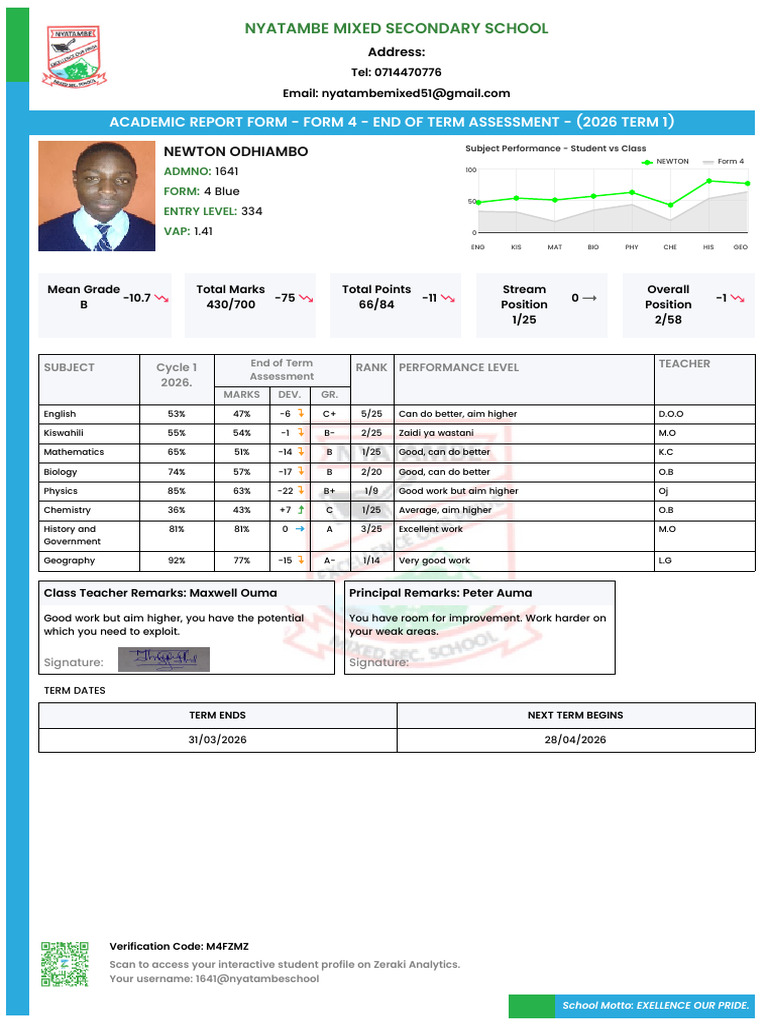The height and width of the screenshot is (1024, 768).
Task: Click the History and Government subject label
Action: coord(72,535)
